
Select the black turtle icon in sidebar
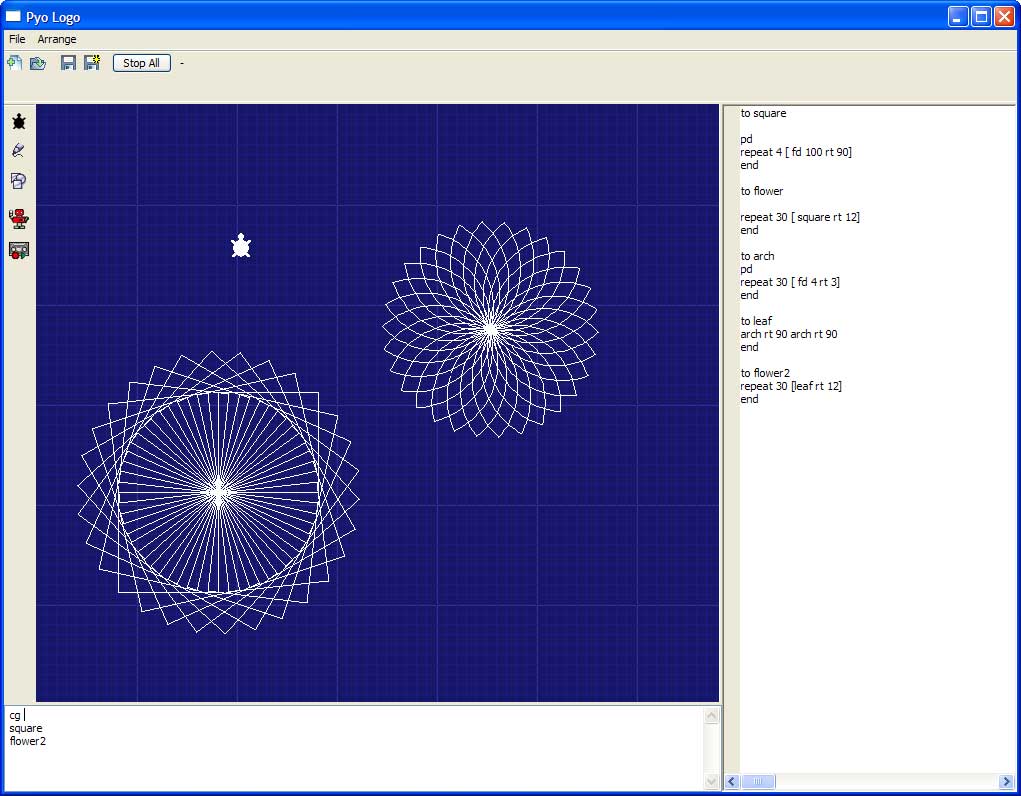[x=18, y=122]
